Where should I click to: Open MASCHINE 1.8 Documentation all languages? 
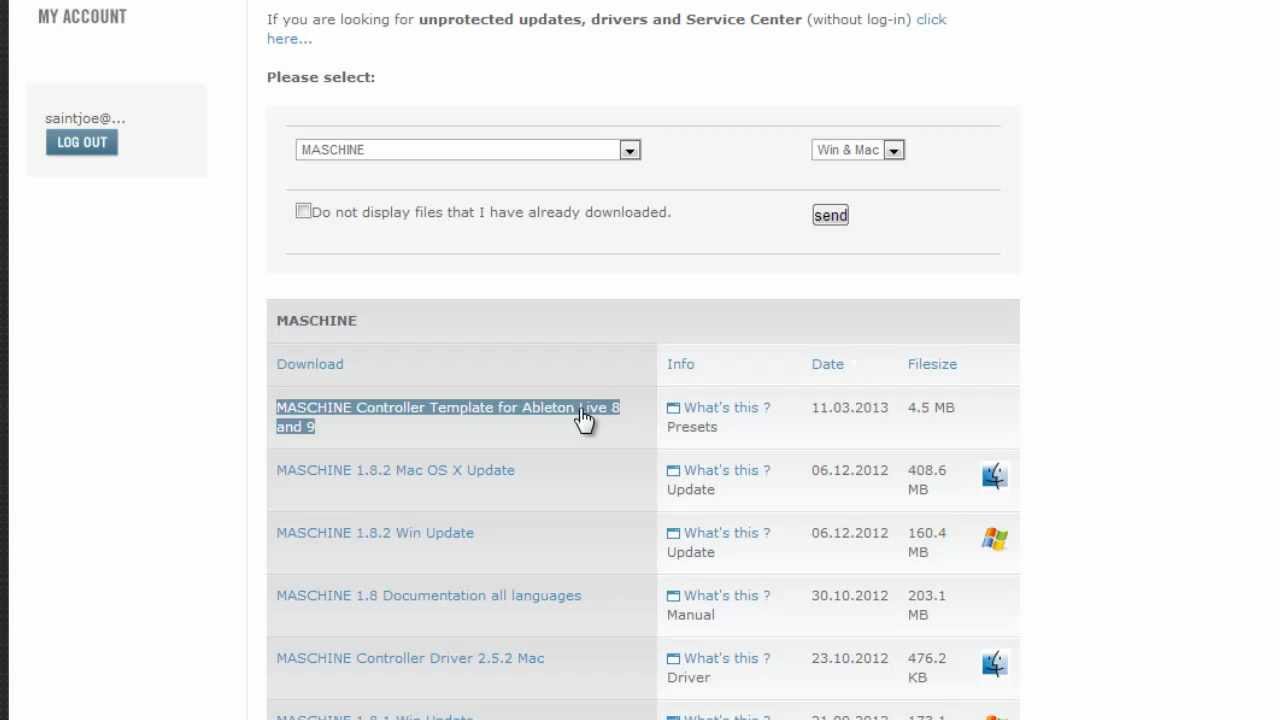tap(428, 595)
